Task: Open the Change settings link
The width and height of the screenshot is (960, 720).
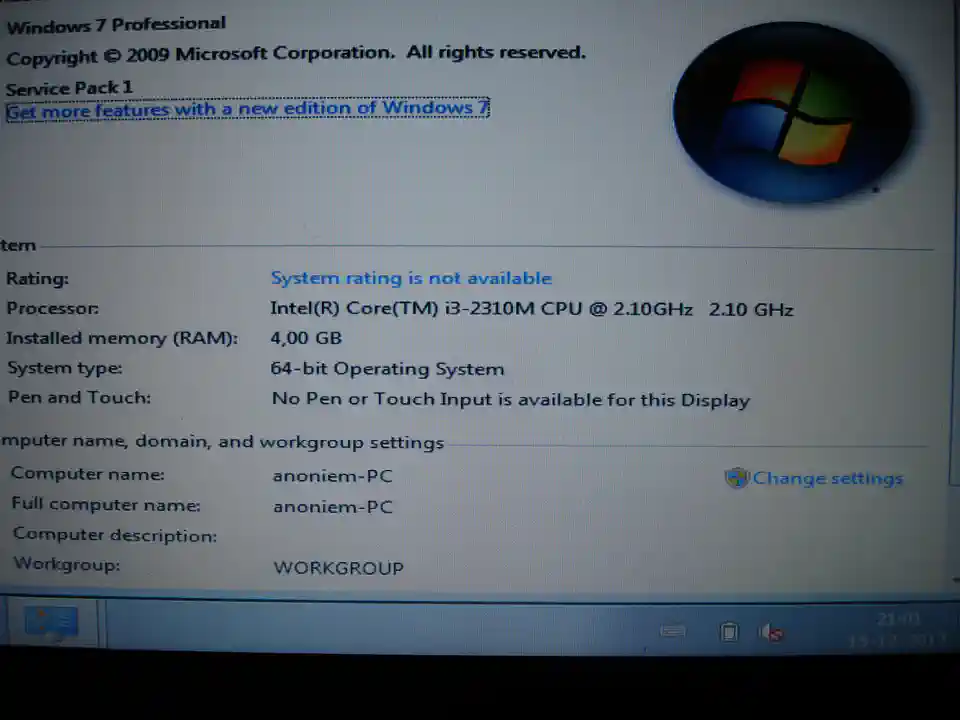Action: [827, 478]
